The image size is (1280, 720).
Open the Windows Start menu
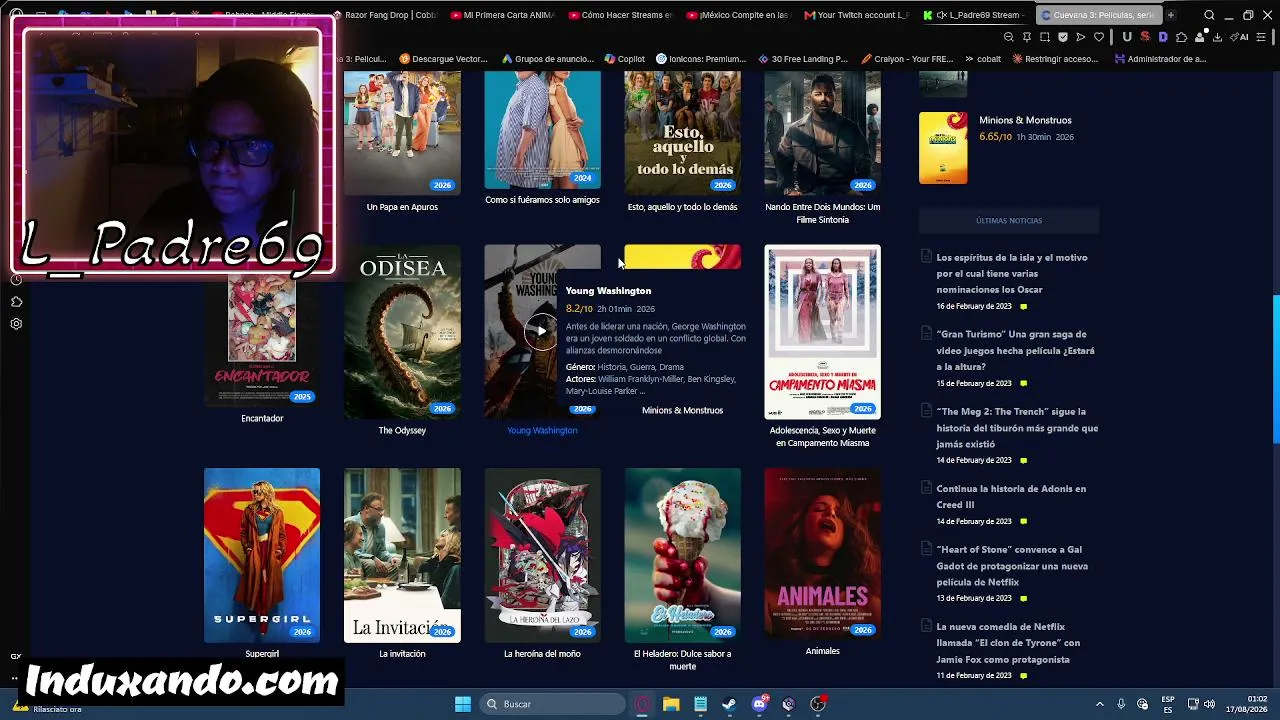pyautogui.click(x=463, y=704)
